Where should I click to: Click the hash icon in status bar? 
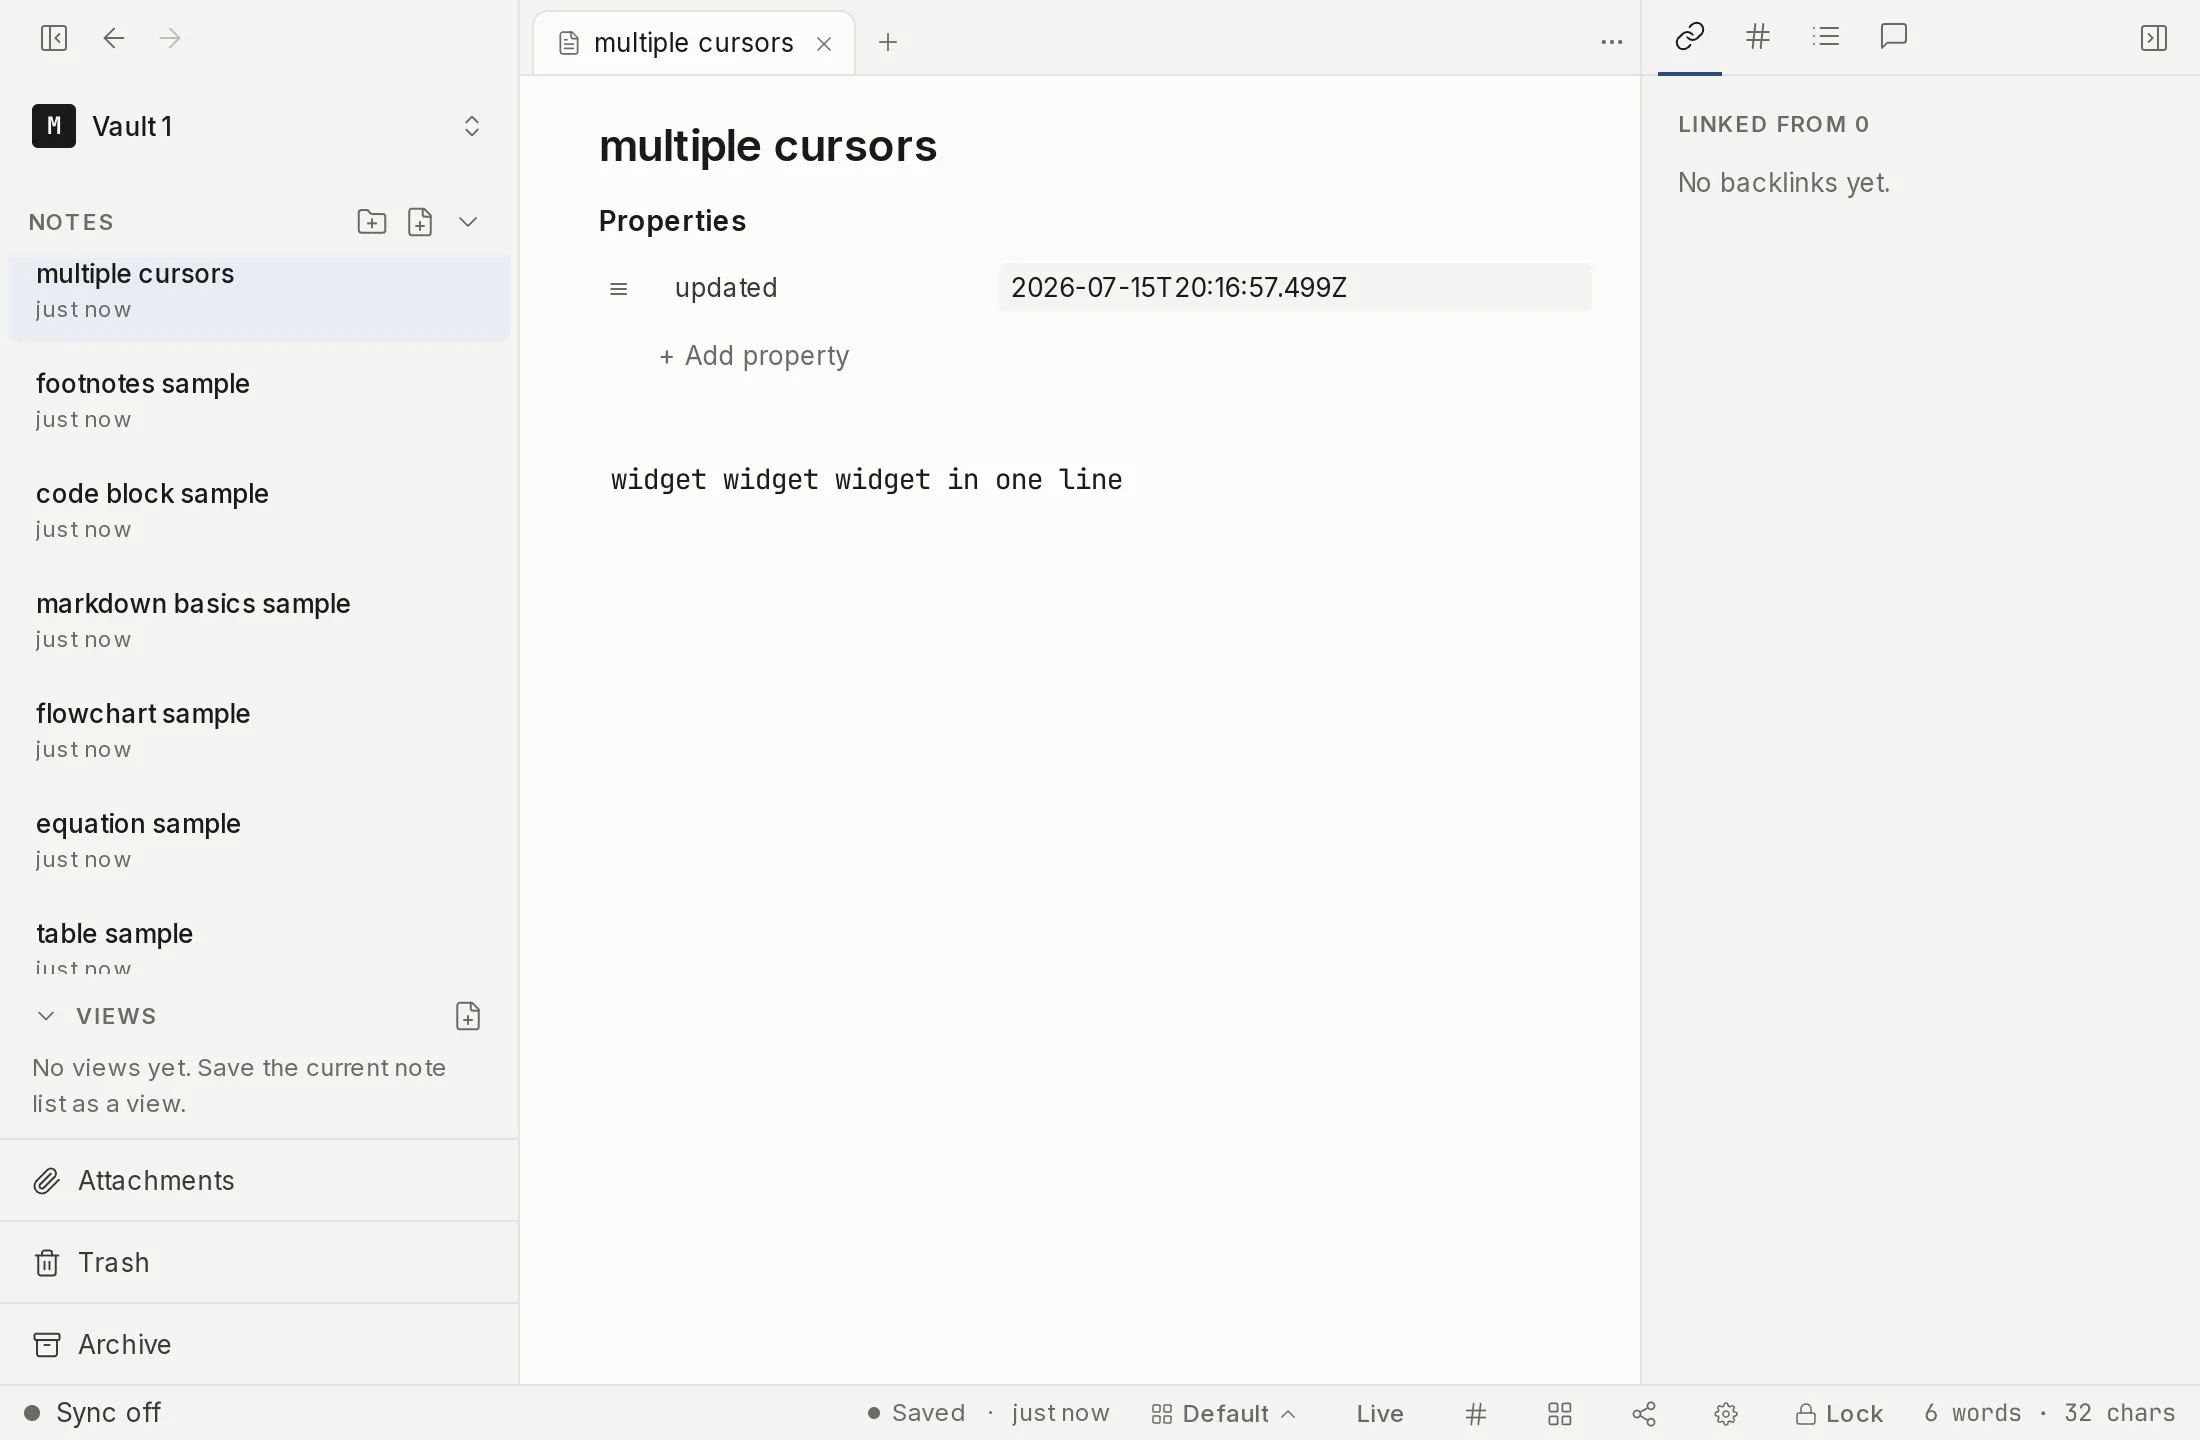tap(1476, 1413)
